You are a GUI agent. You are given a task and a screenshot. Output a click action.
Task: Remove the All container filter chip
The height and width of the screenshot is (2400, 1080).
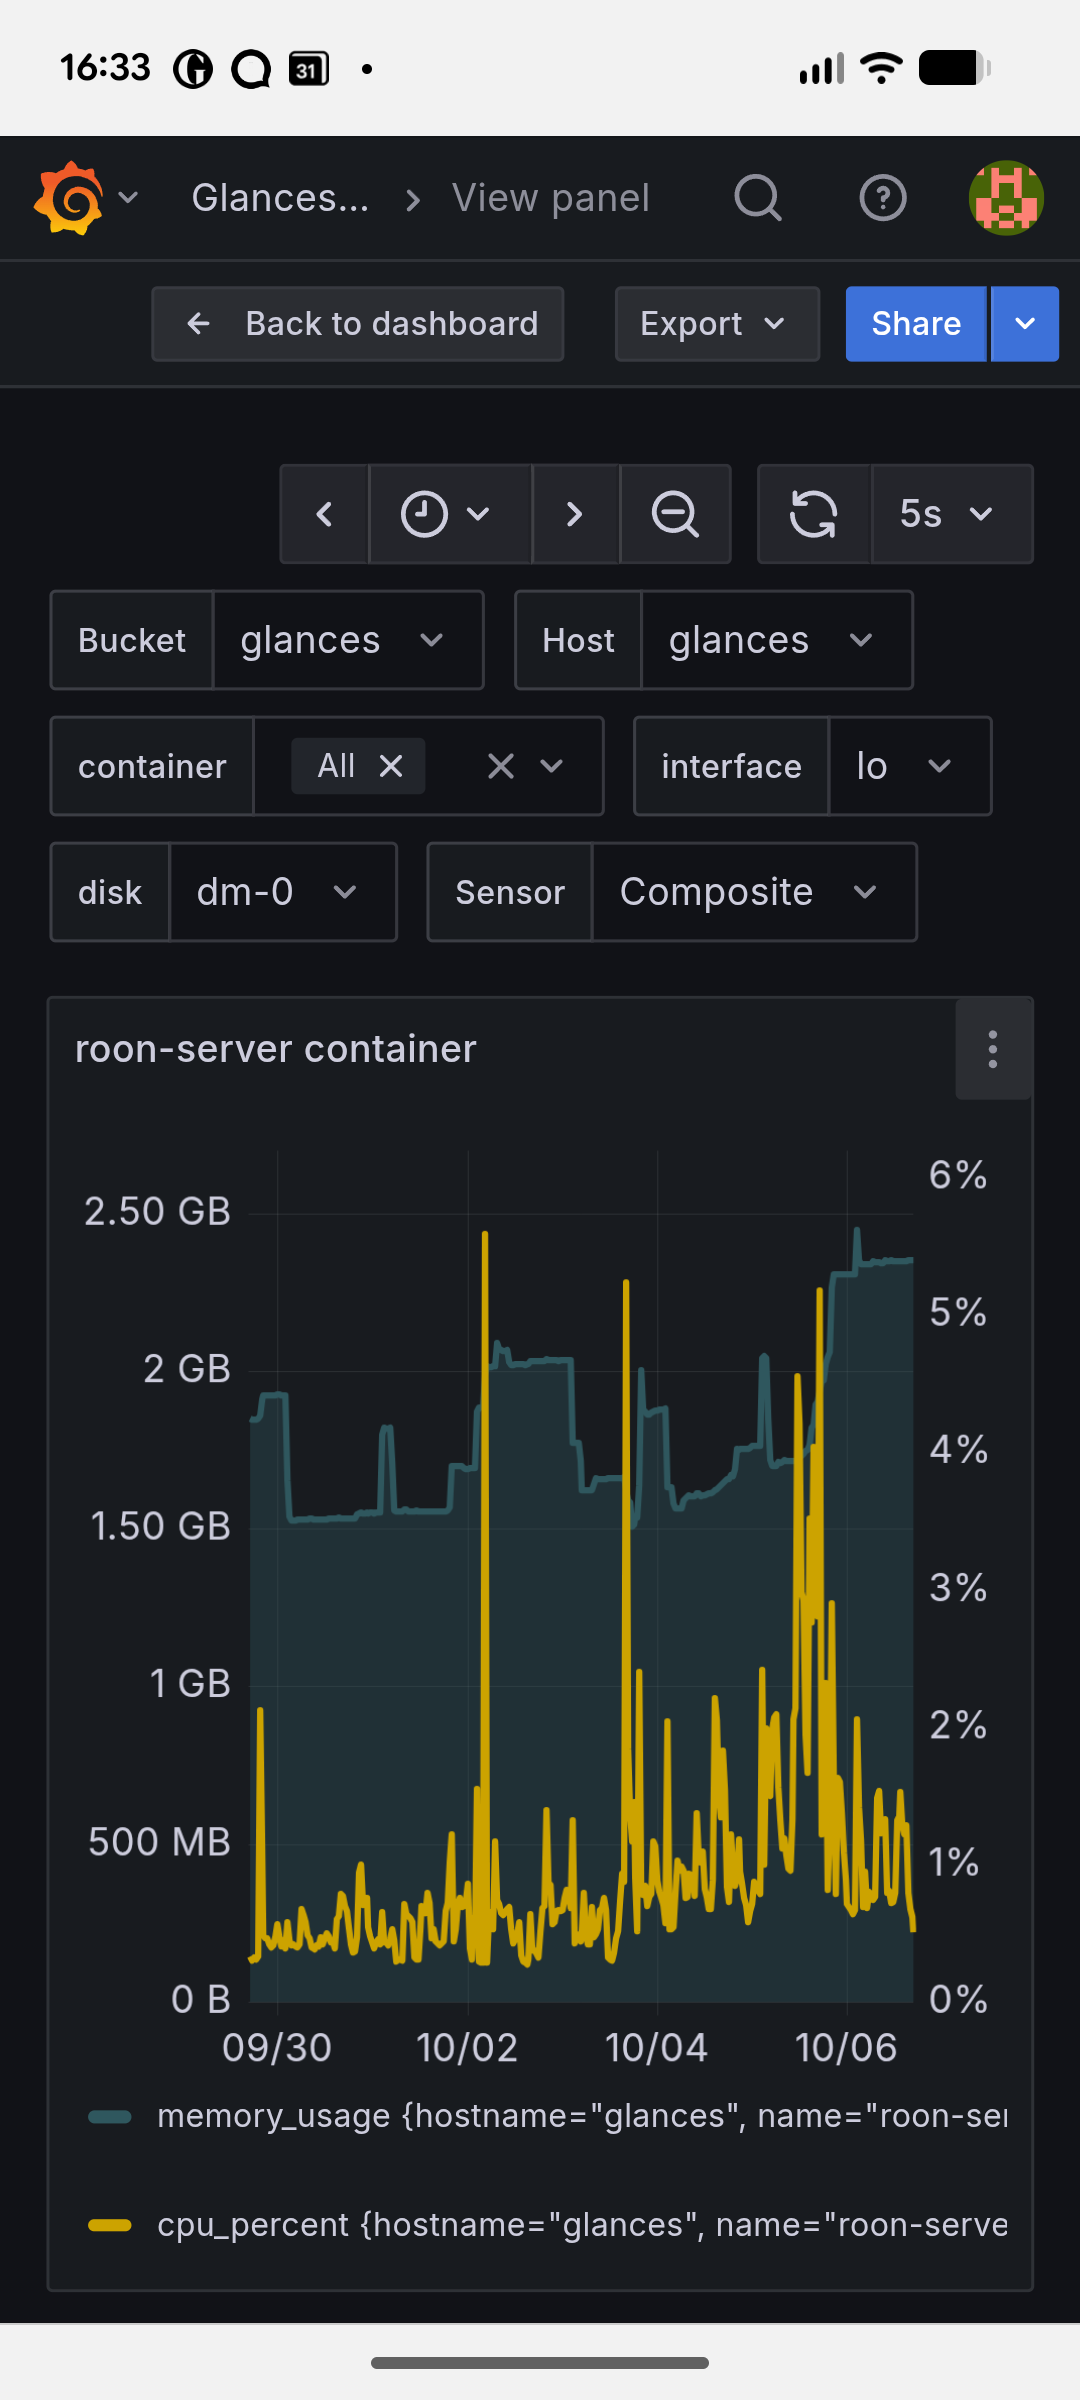coord(391,766)
